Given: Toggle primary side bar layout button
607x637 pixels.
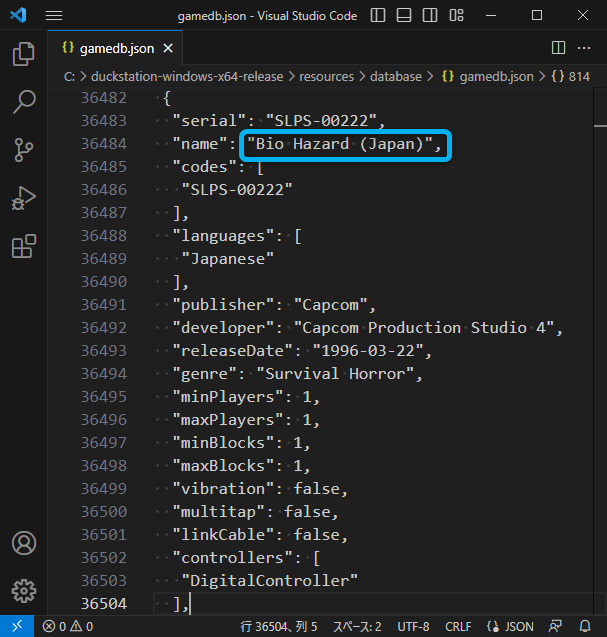Looking at the screenshot, I should (x=378, y=15).
